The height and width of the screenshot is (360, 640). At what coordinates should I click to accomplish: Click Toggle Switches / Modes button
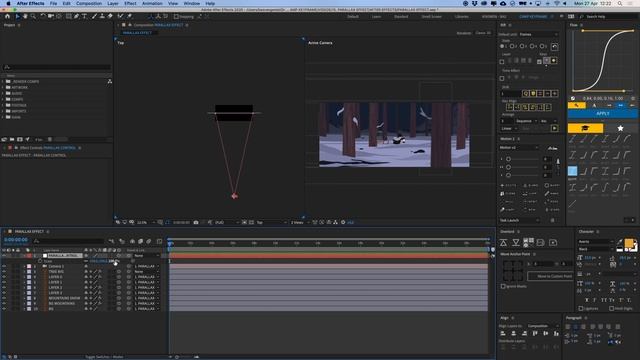[x=104, y=357]
